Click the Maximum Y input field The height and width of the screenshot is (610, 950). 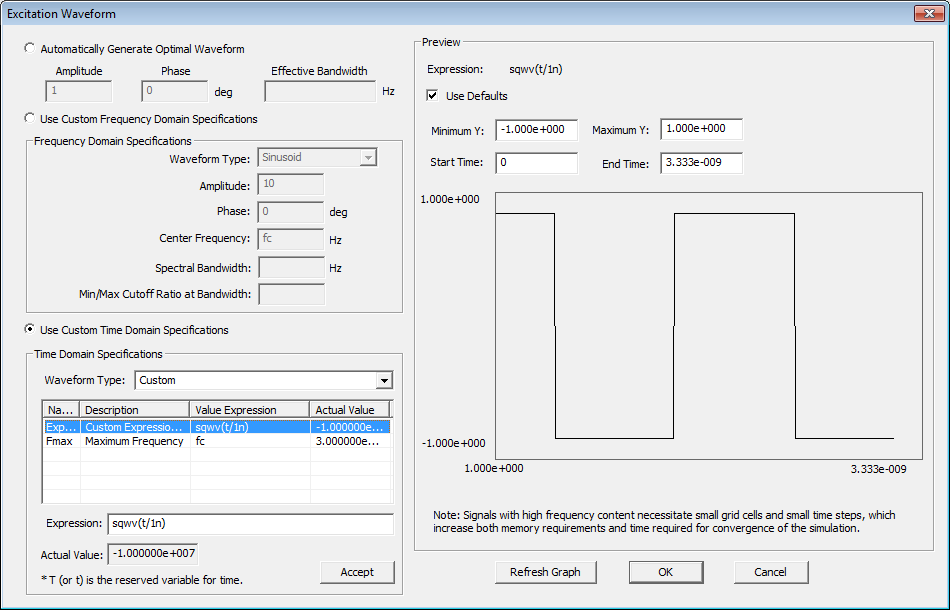(700, 130)
